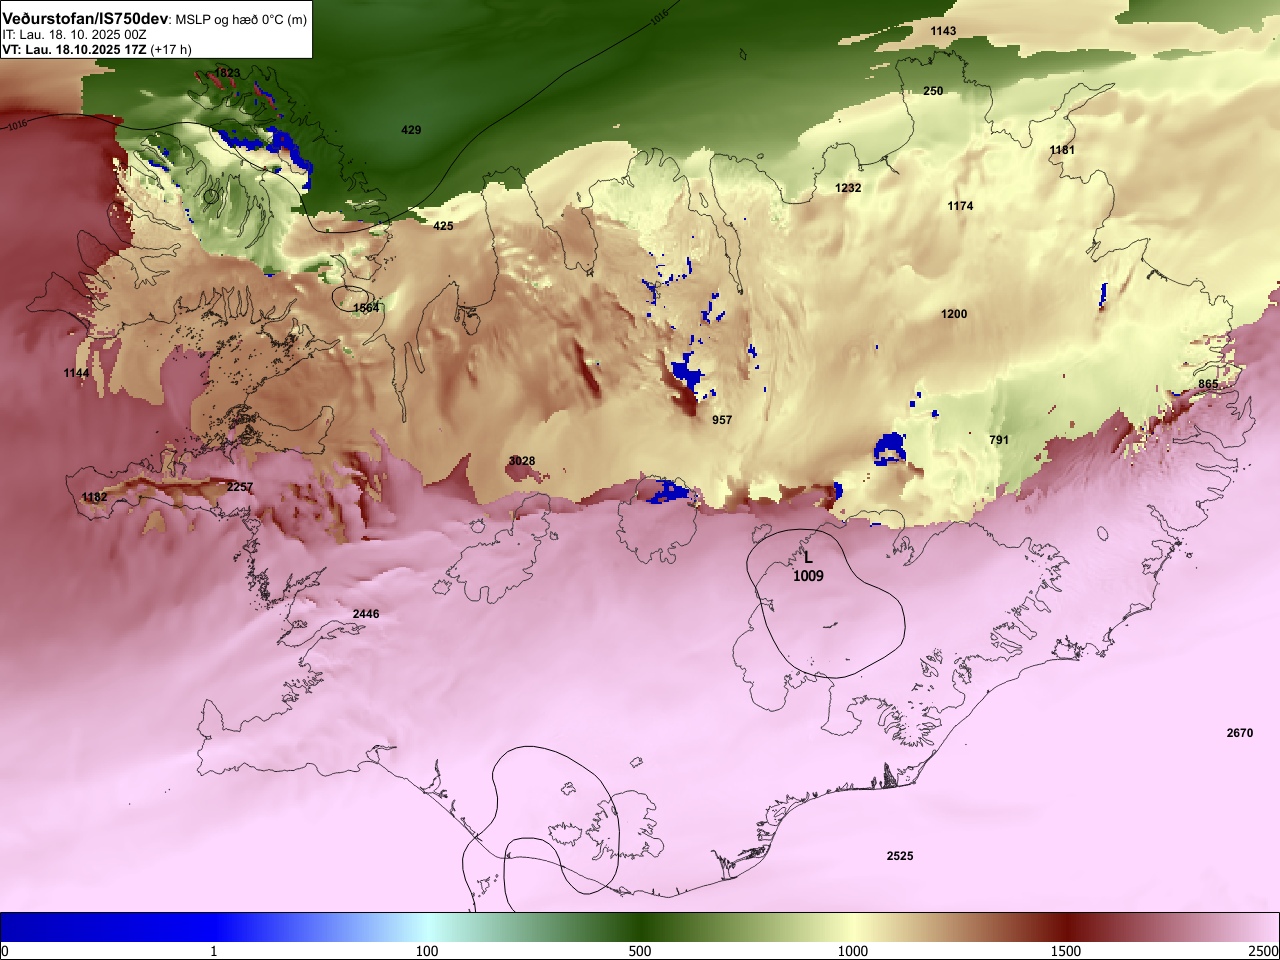Click the 100 tick on the color scale
This screenshot has height=960, width=1280.
[x=427, y=951]
